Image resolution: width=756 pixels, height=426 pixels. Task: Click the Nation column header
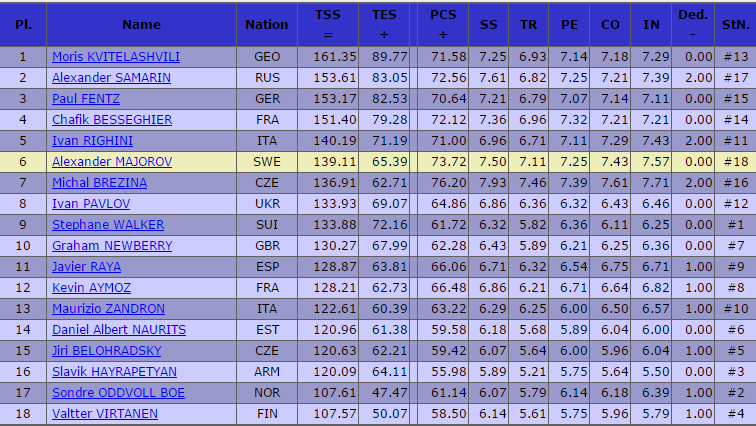point(267,25)
